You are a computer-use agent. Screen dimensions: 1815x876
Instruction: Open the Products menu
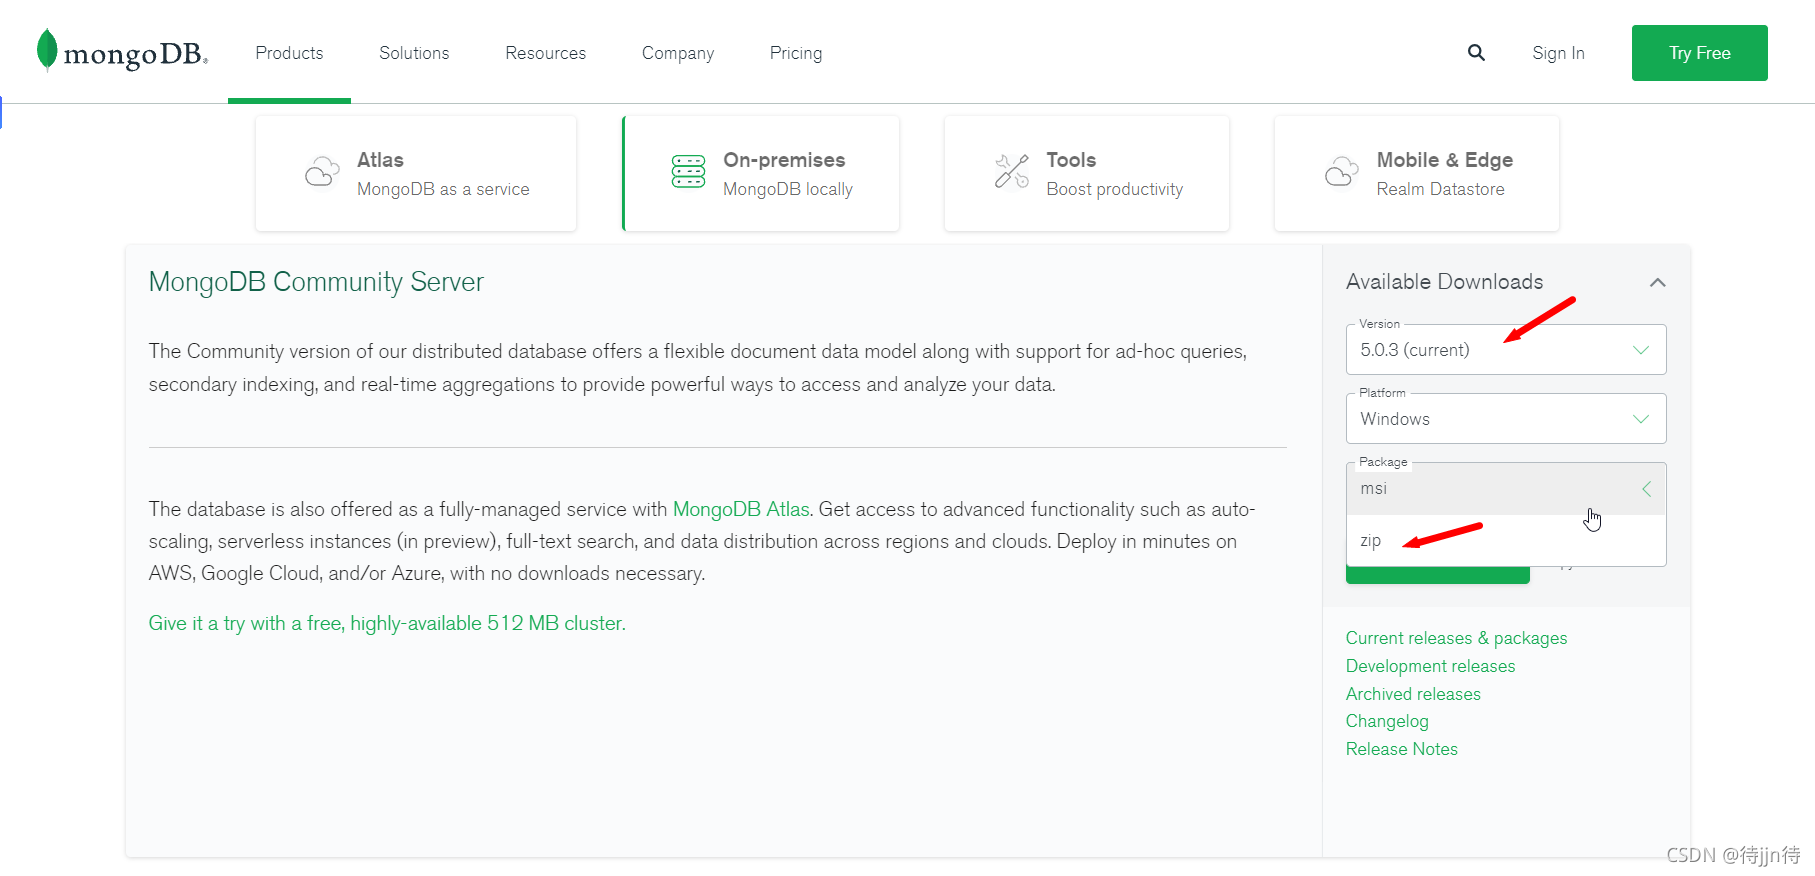289,53
